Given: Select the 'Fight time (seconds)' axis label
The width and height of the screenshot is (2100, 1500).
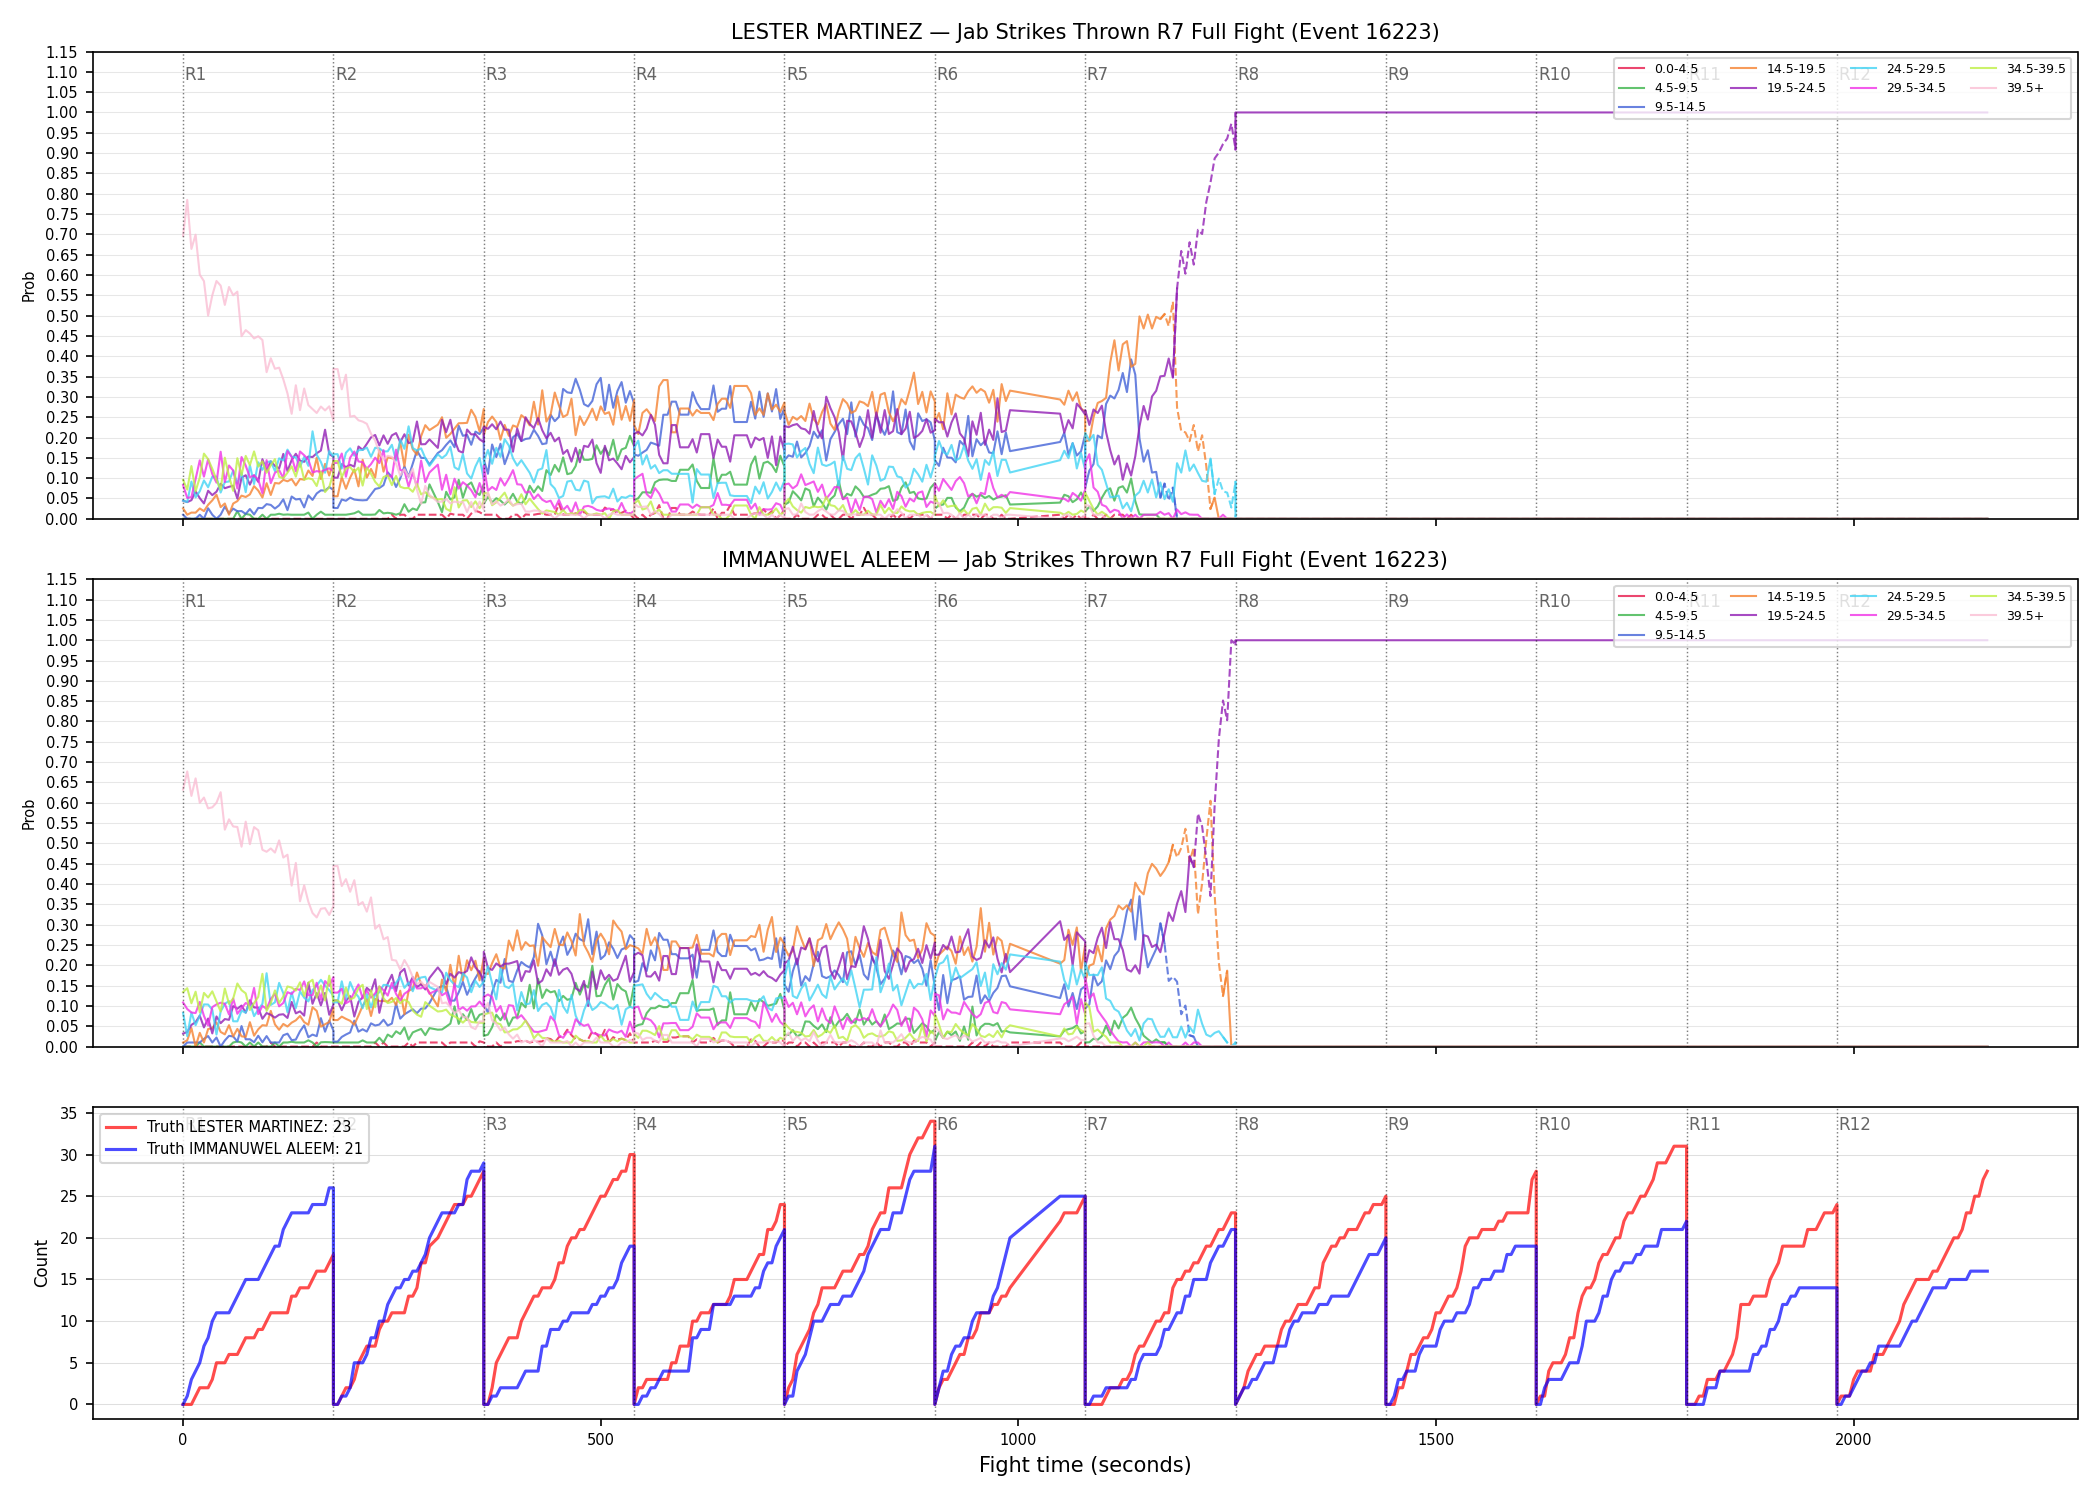Looking at the screenshot, I should pyautogui.click(x=1085, y=1465).
